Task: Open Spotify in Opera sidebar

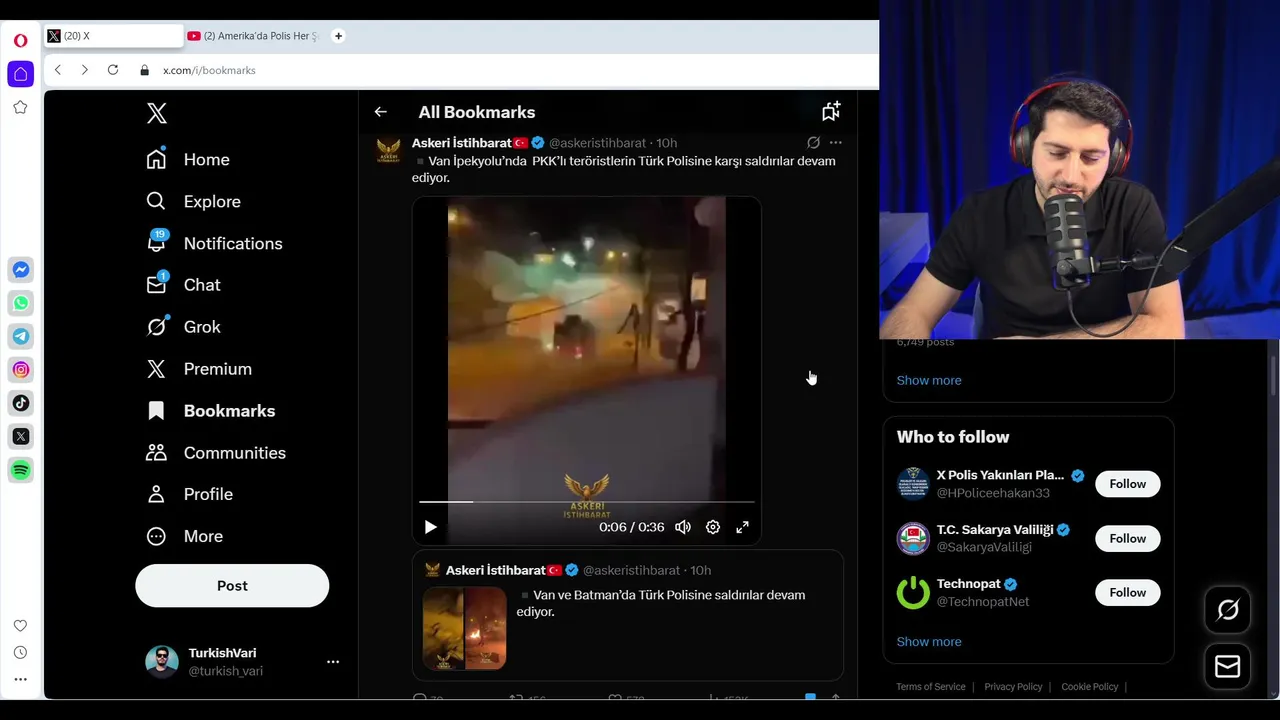Action: pos(21,470)
